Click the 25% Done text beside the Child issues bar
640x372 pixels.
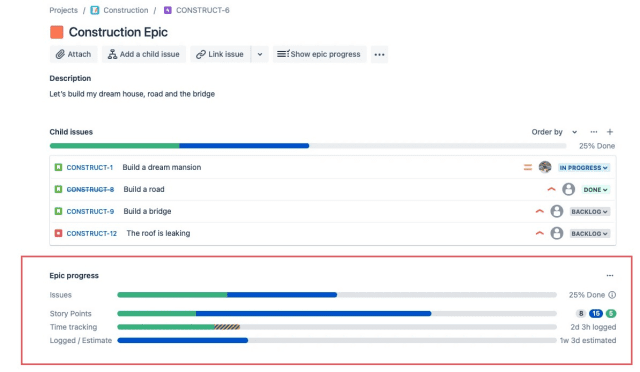coord(597,146)
